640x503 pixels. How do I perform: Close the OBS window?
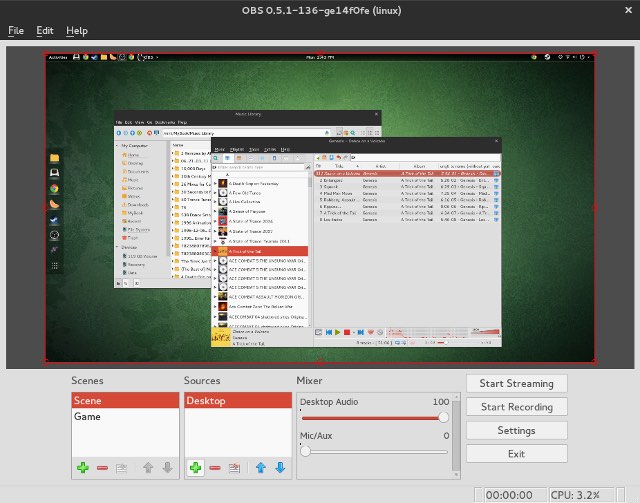click(x=629, y=10)
